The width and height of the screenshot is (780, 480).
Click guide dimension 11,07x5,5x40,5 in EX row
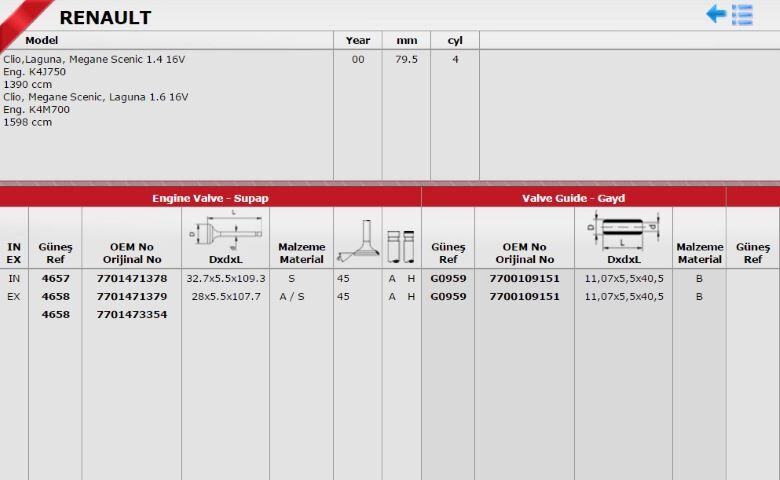624,296
